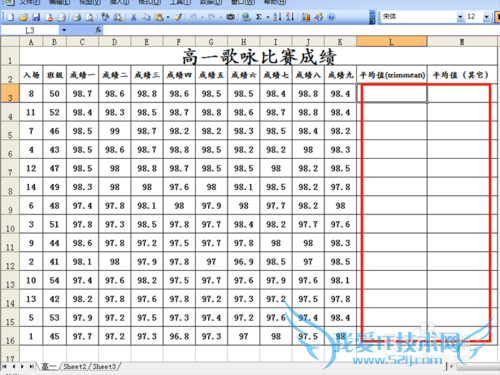Run the Spelling check icon
The height and width of the screenshot is (375, 500).
(105, 17)
